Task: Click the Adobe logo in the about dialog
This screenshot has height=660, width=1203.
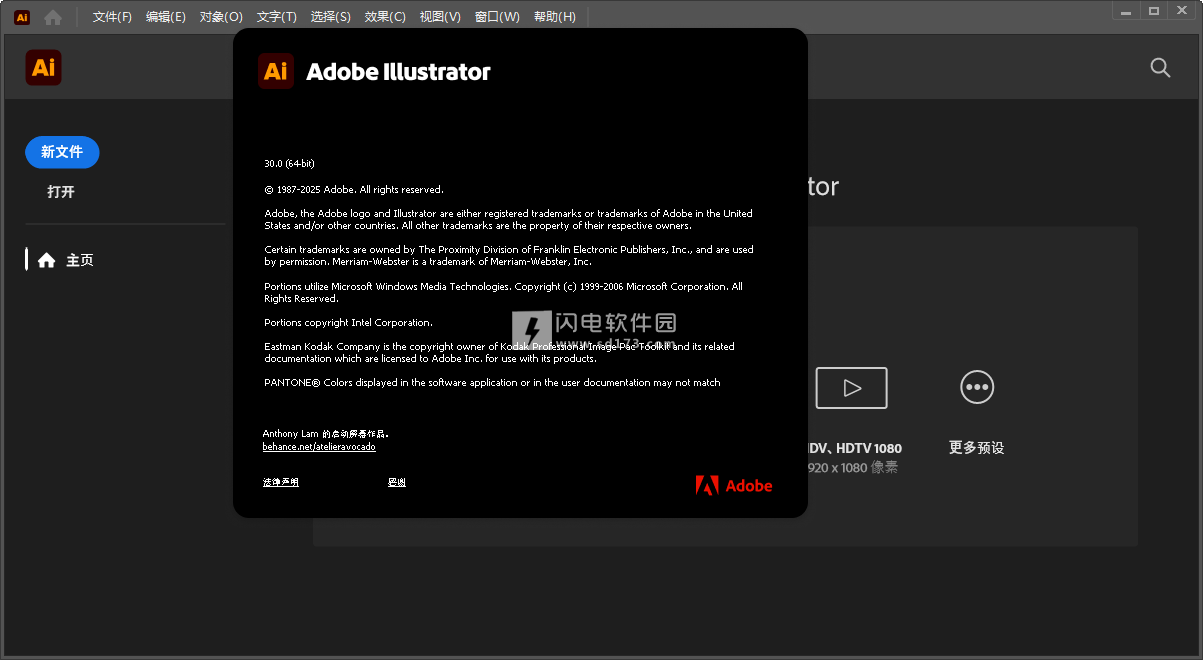Action: pos(734,486)
